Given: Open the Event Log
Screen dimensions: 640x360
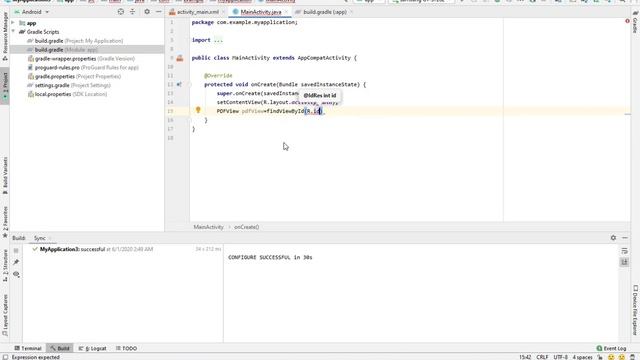Looking at the screenshot, I should [x=611, y=348].
